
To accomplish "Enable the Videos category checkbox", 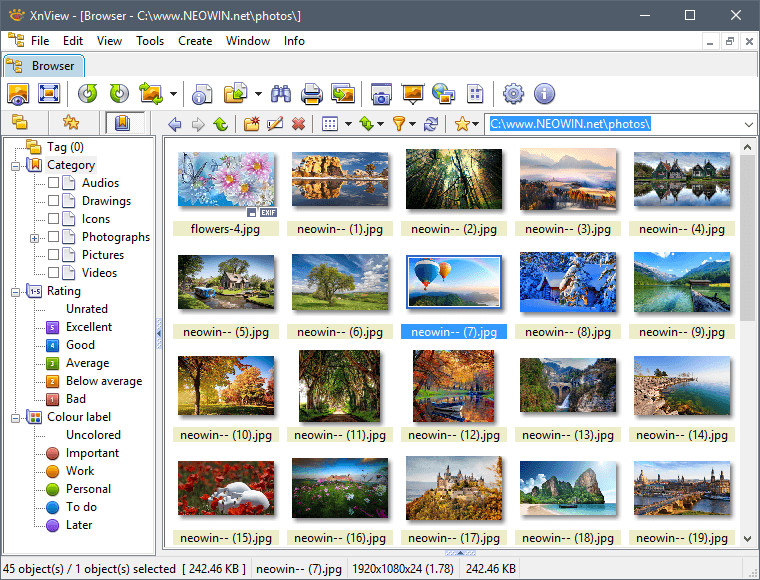I will (54, 273).
